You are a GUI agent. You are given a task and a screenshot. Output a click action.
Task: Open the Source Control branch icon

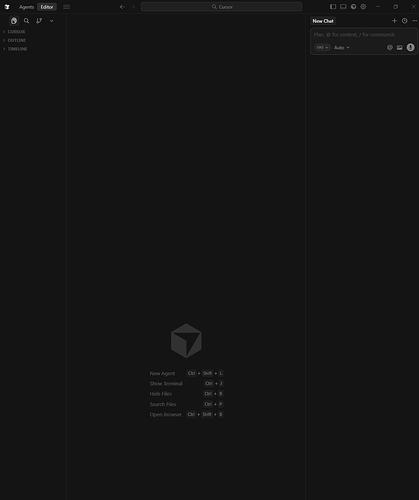coord(39,21)
